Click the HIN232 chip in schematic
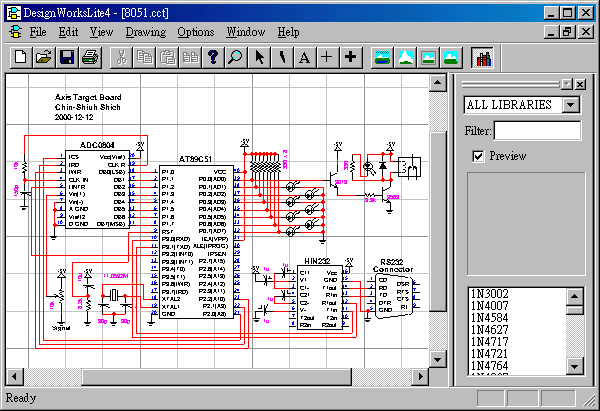 coord(320,297)
